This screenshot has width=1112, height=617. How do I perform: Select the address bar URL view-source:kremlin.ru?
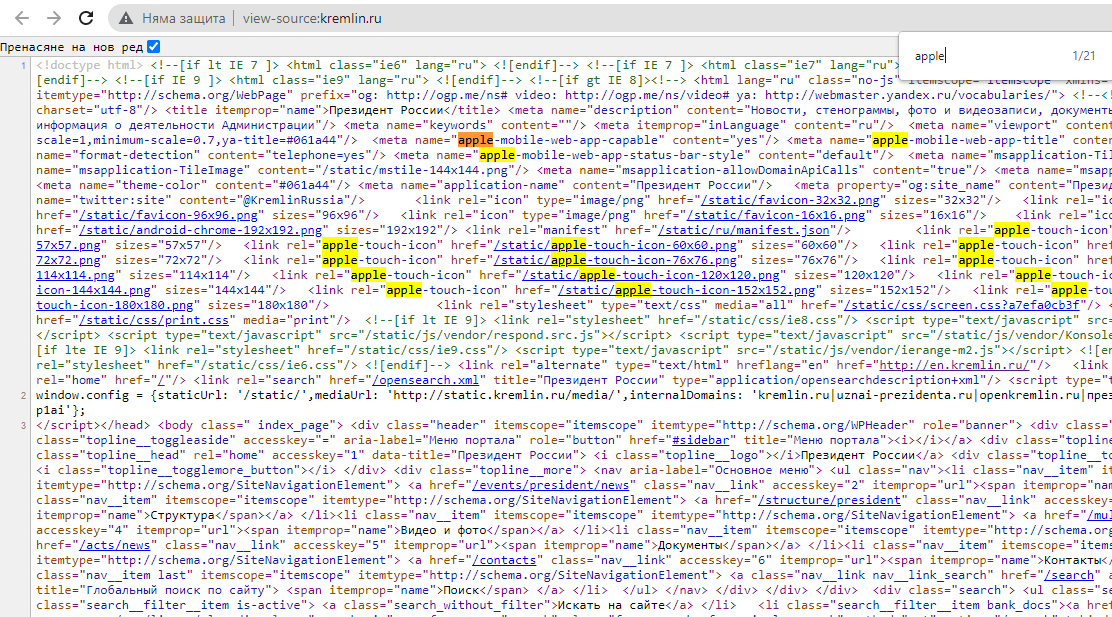point(312,18)
